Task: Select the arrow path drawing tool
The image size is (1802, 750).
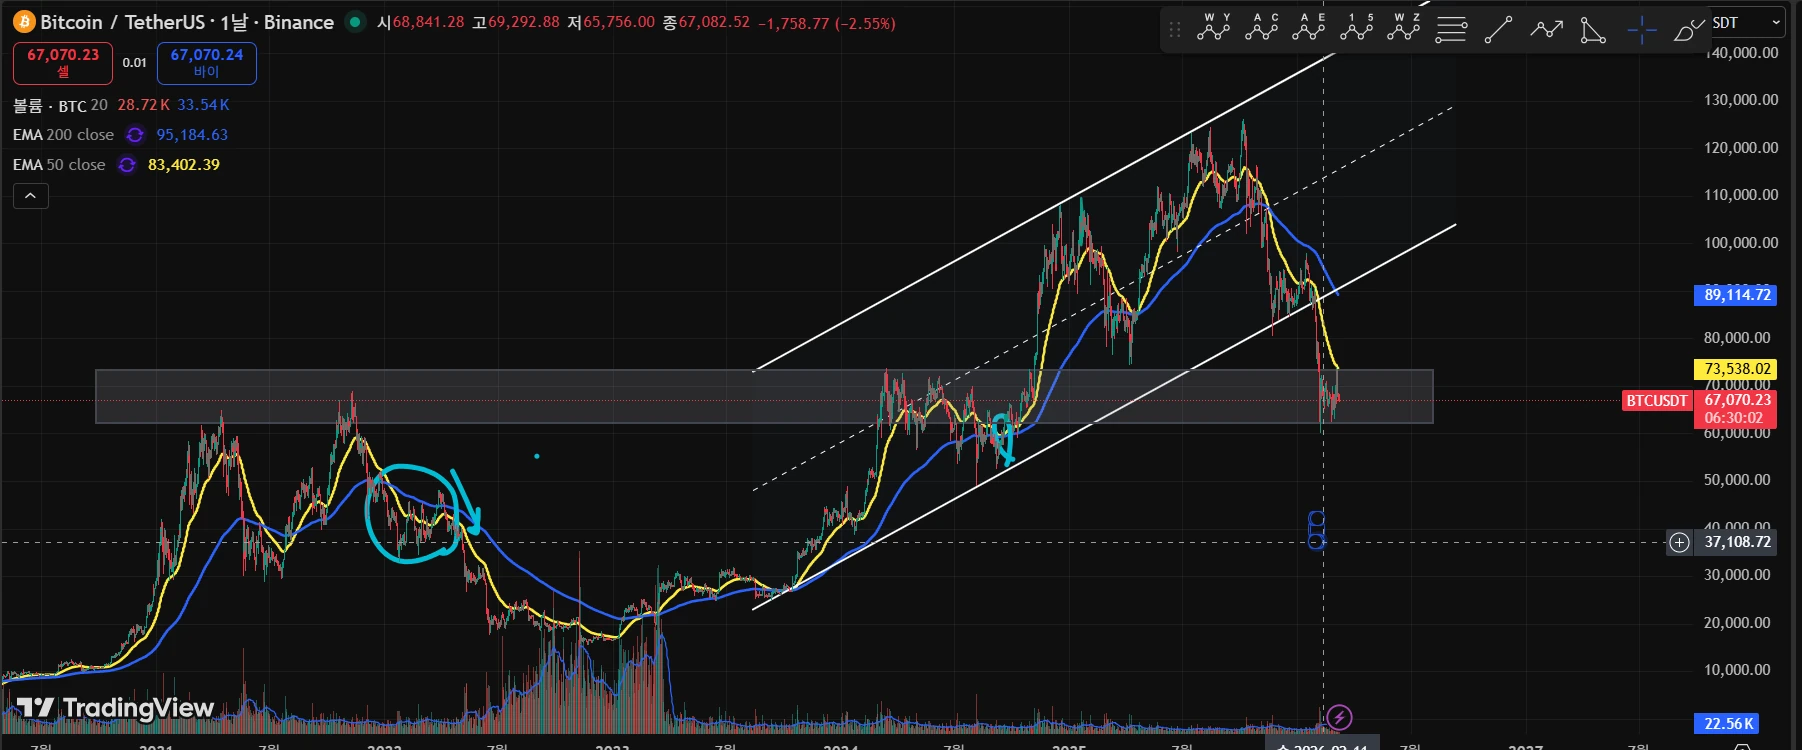Action: [x=1546, y=30]
